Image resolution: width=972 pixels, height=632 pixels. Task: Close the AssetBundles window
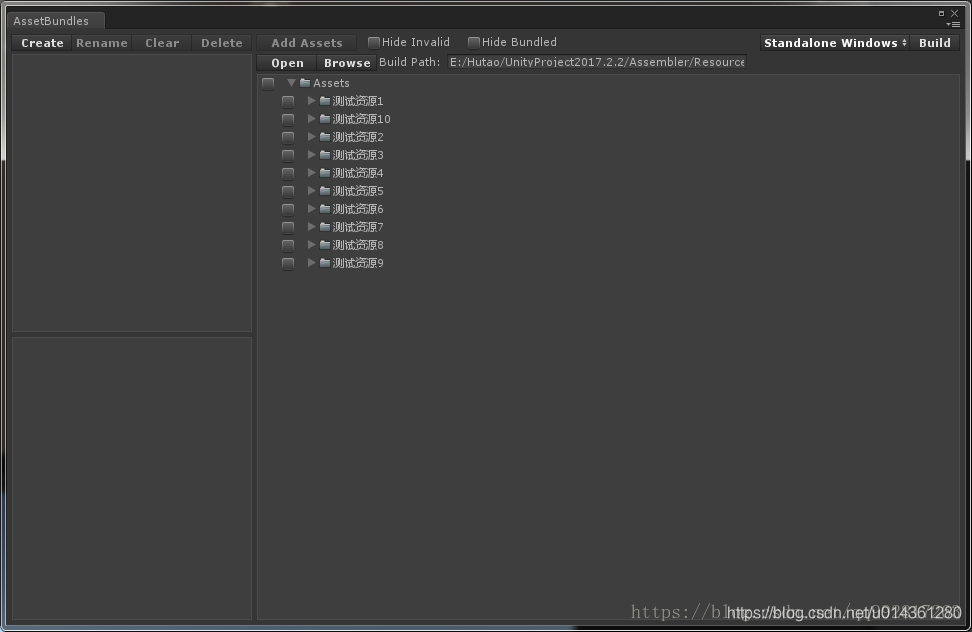pos(955,13)
